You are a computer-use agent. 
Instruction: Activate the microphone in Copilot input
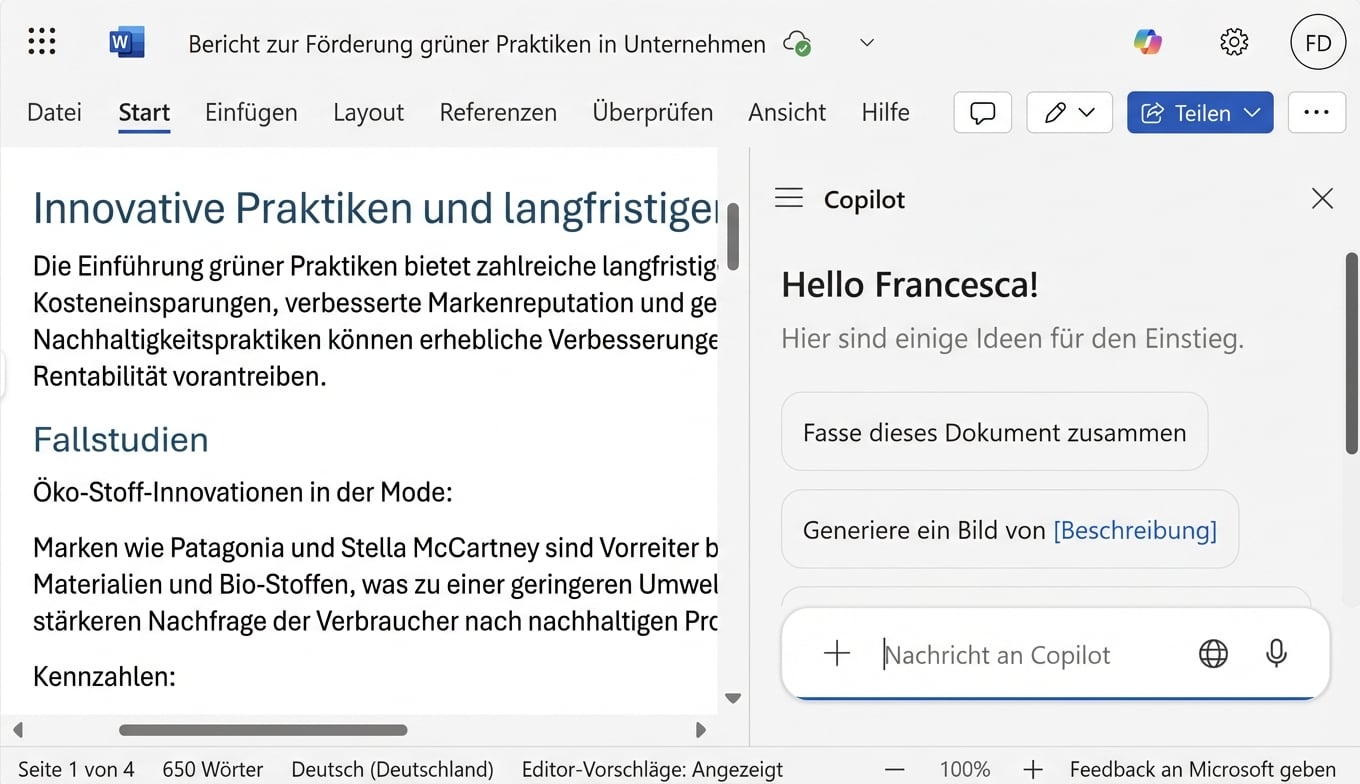click(x=1276, y=654)
